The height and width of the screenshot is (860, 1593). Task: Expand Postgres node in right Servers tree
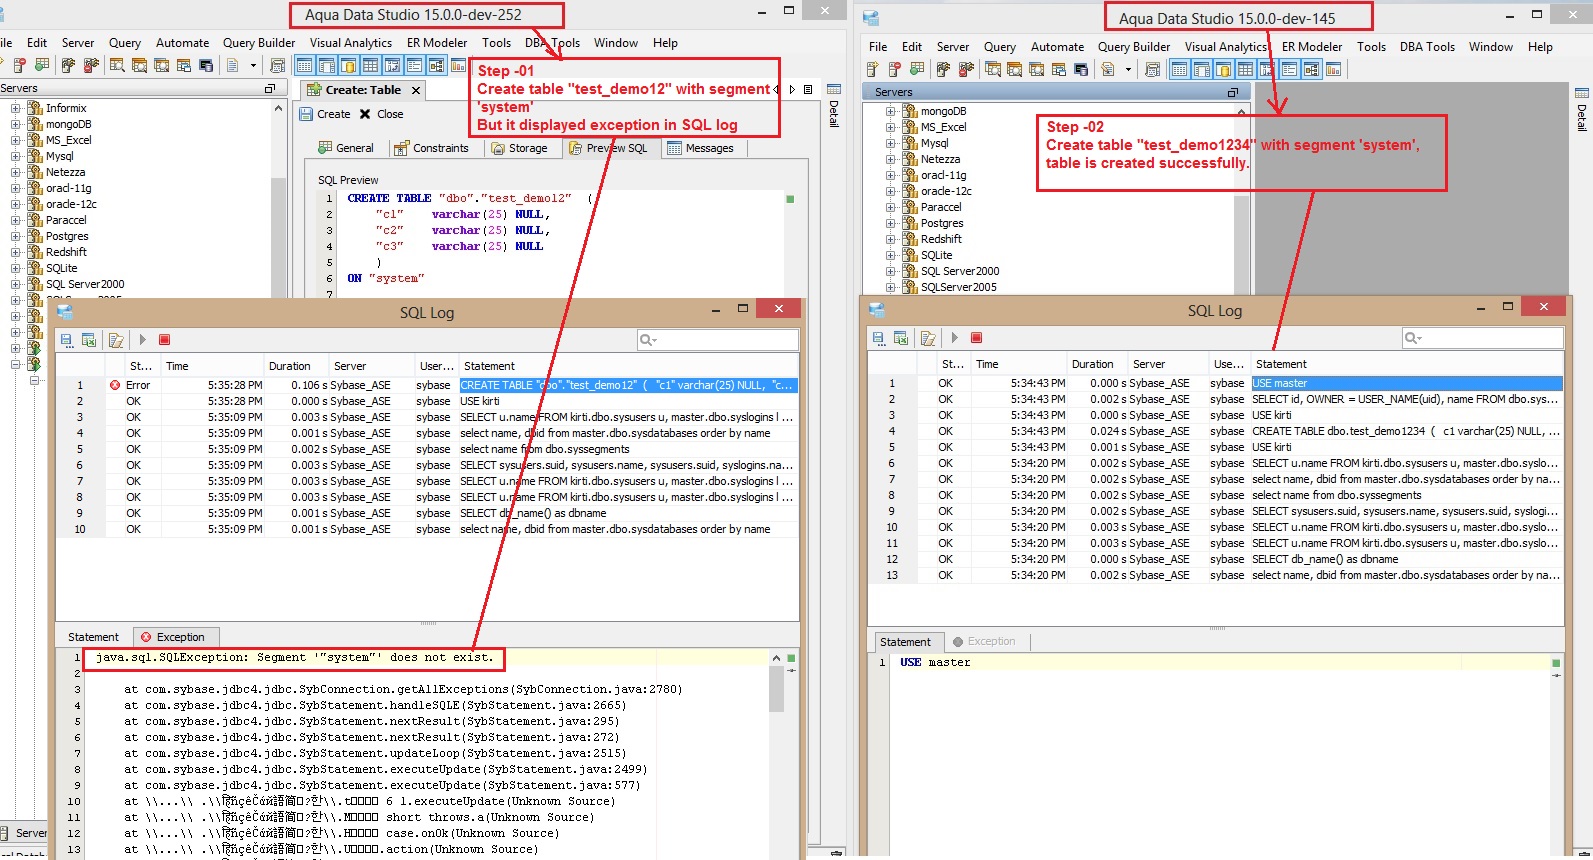point(890,223)
